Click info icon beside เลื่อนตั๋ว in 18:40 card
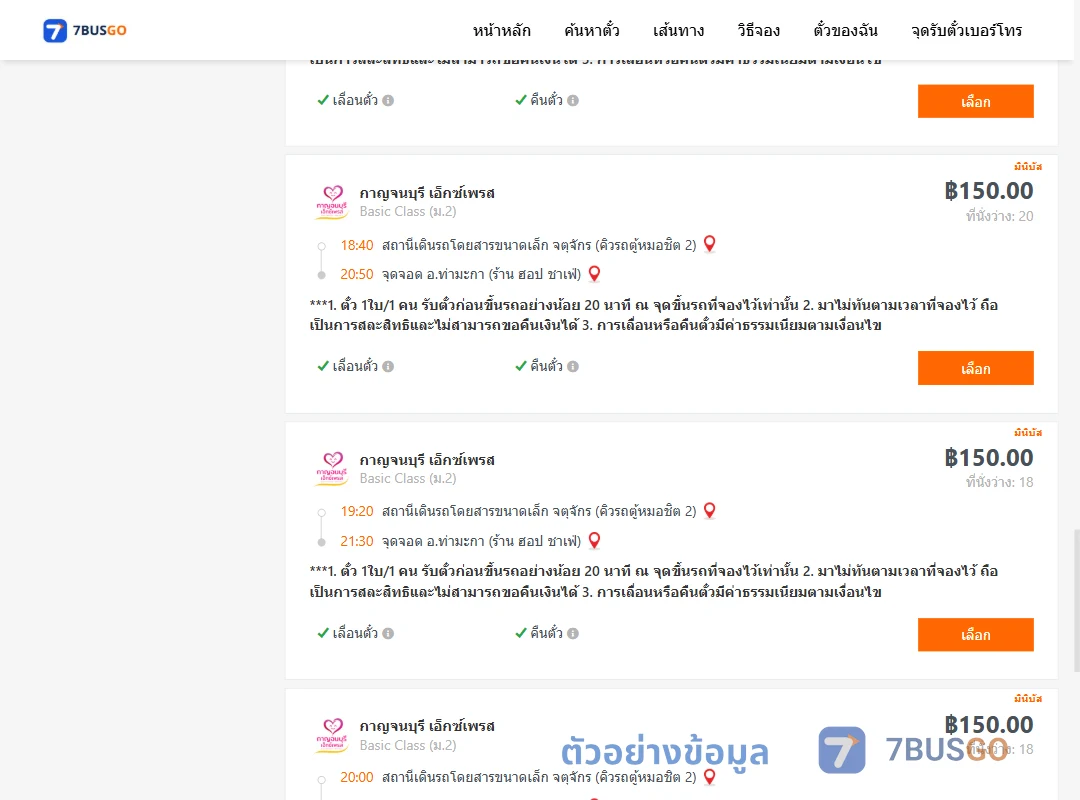 click(388, 367)
